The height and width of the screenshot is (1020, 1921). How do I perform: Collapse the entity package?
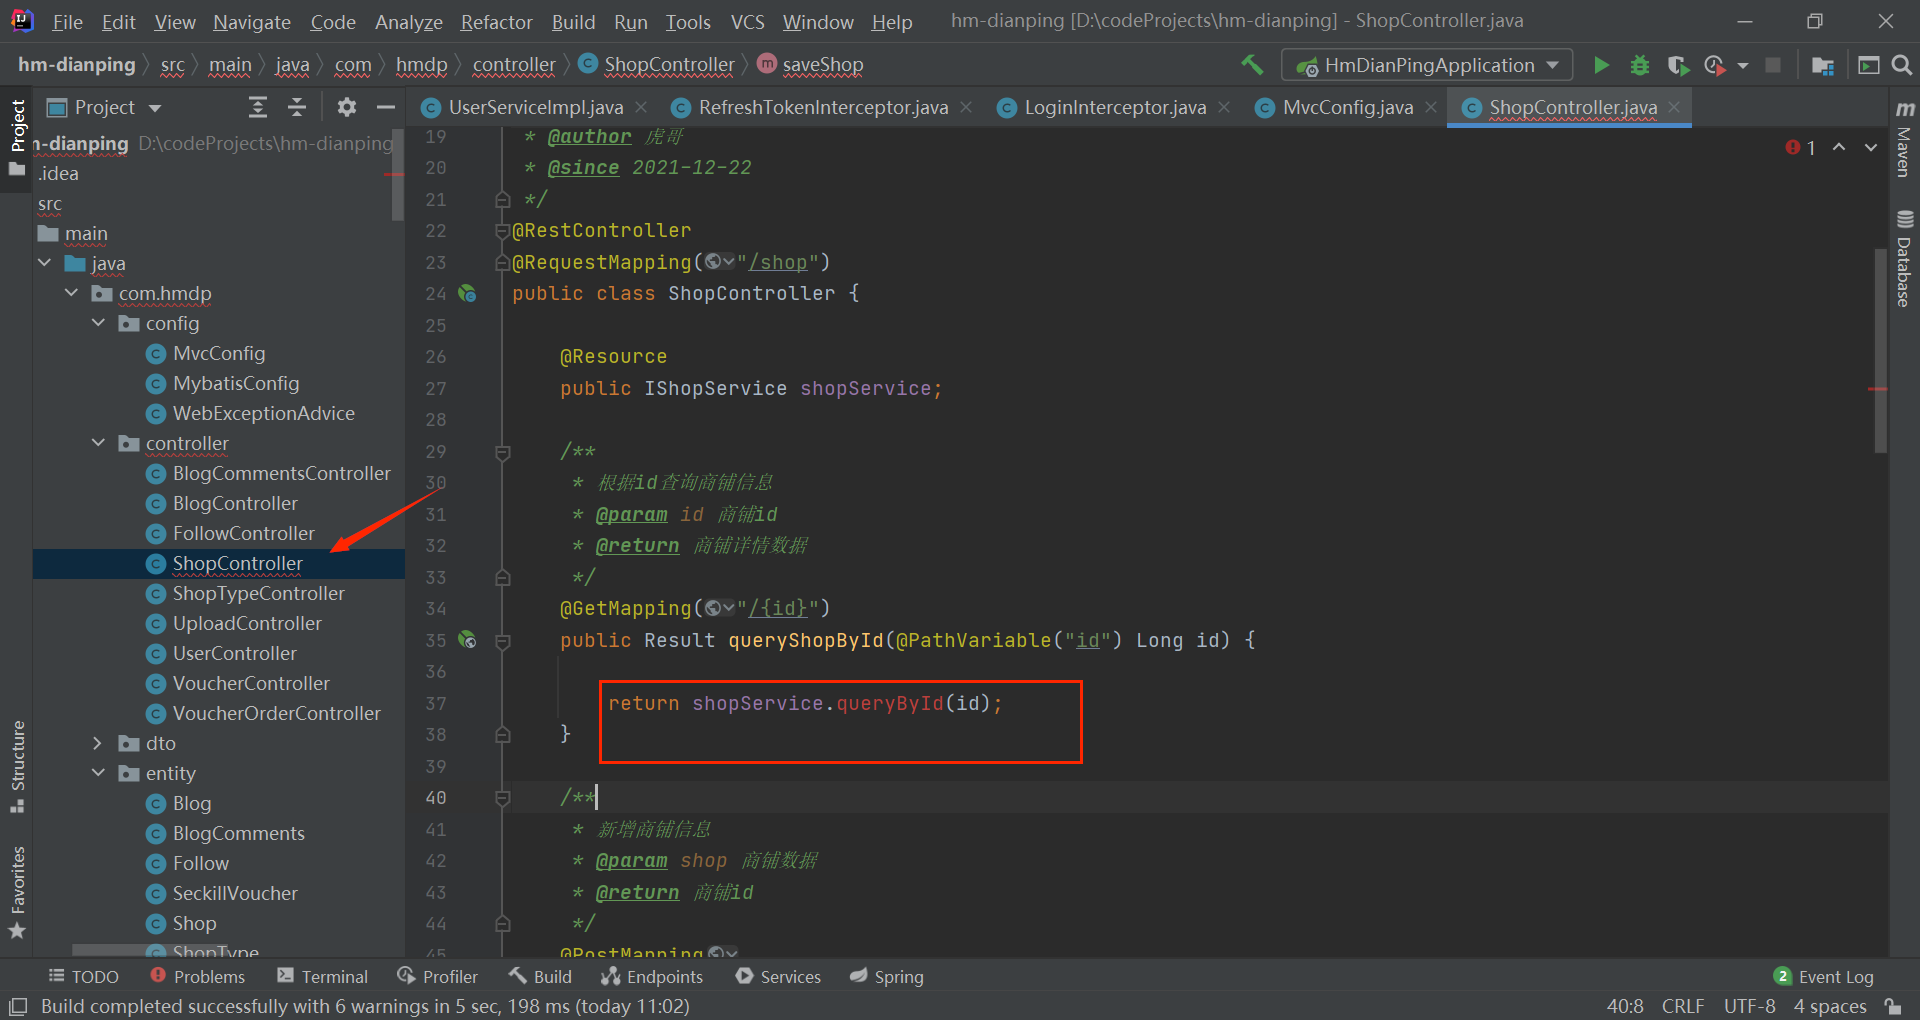pyautogui.click(x=98, y=773)
